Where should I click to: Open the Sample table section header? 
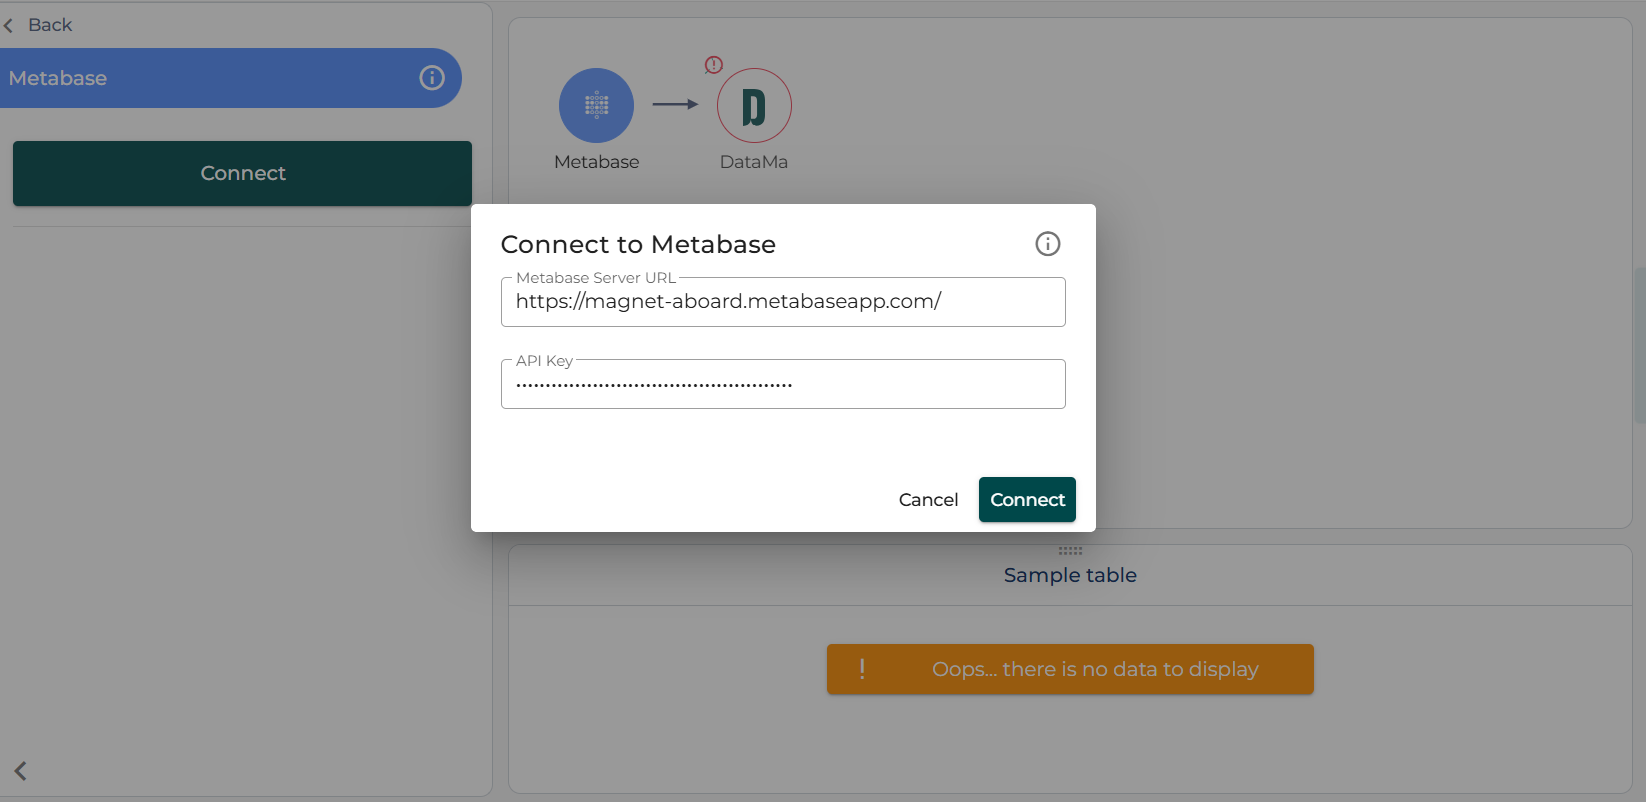(x=1070, y=575)
